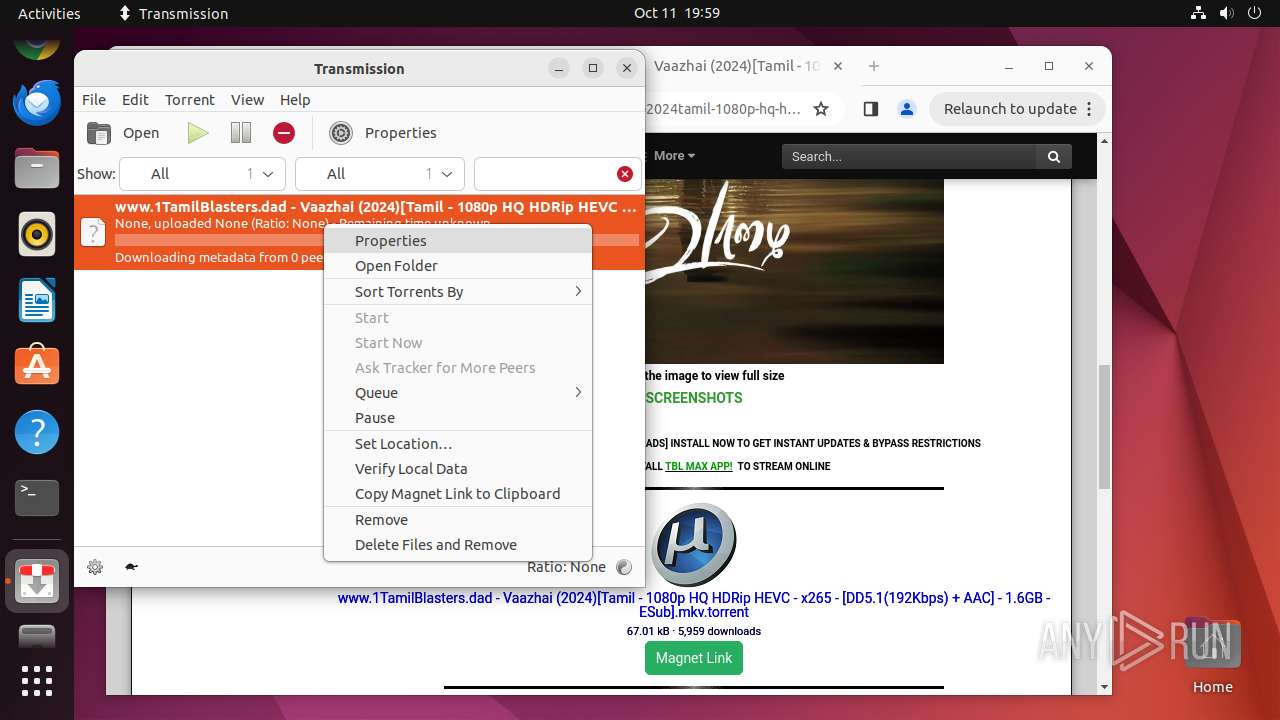1280x720 pixels.
Task: Toggle the browser side panel icon
Action: coord(870,109)
